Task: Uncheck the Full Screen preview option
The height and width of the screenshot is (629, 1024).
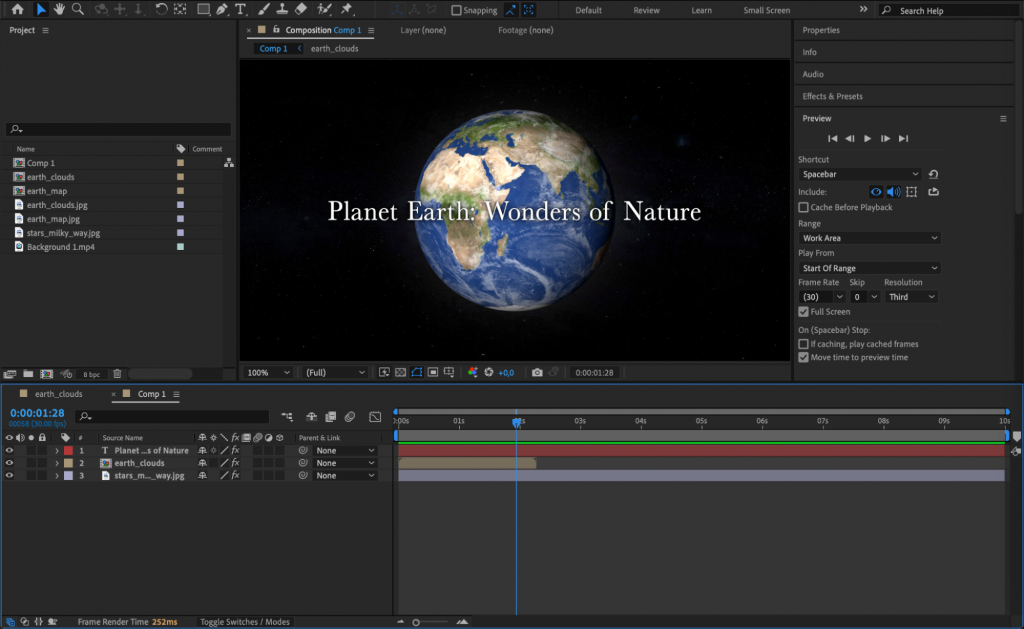Action: coord(803,311)
